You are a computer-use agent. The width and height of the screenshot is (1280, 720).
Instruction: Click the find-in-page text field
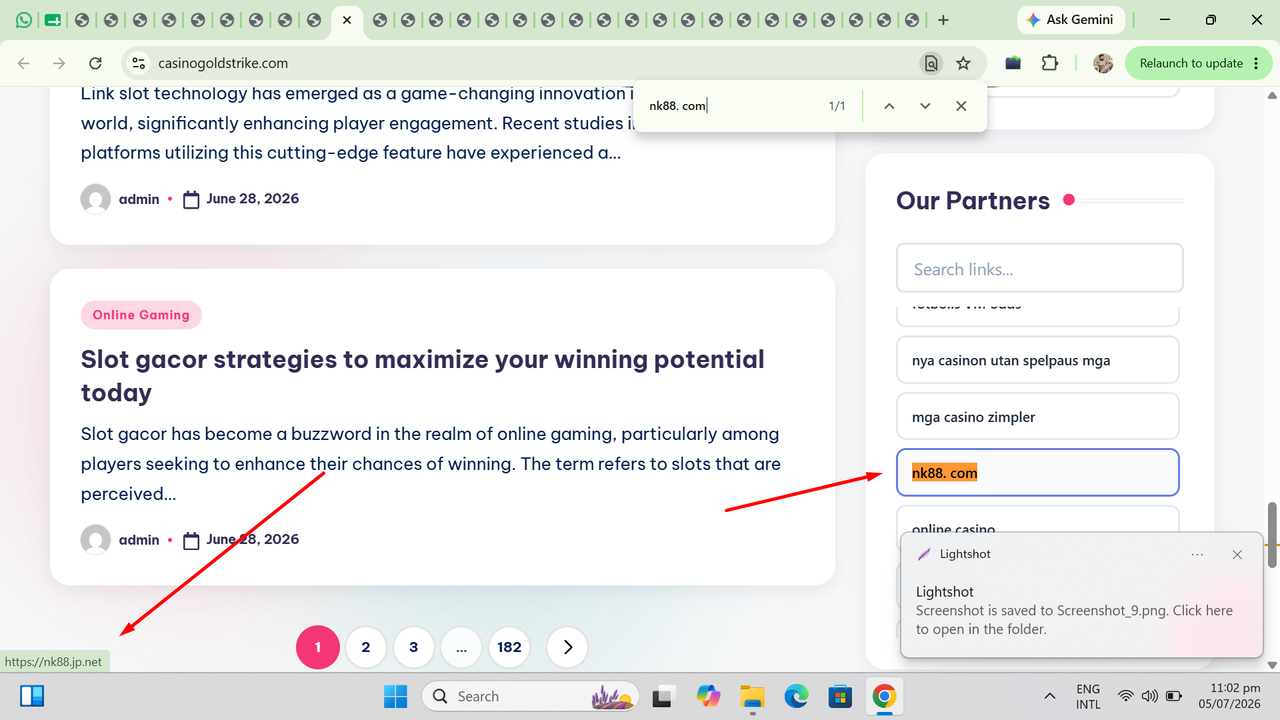[730, 106]
